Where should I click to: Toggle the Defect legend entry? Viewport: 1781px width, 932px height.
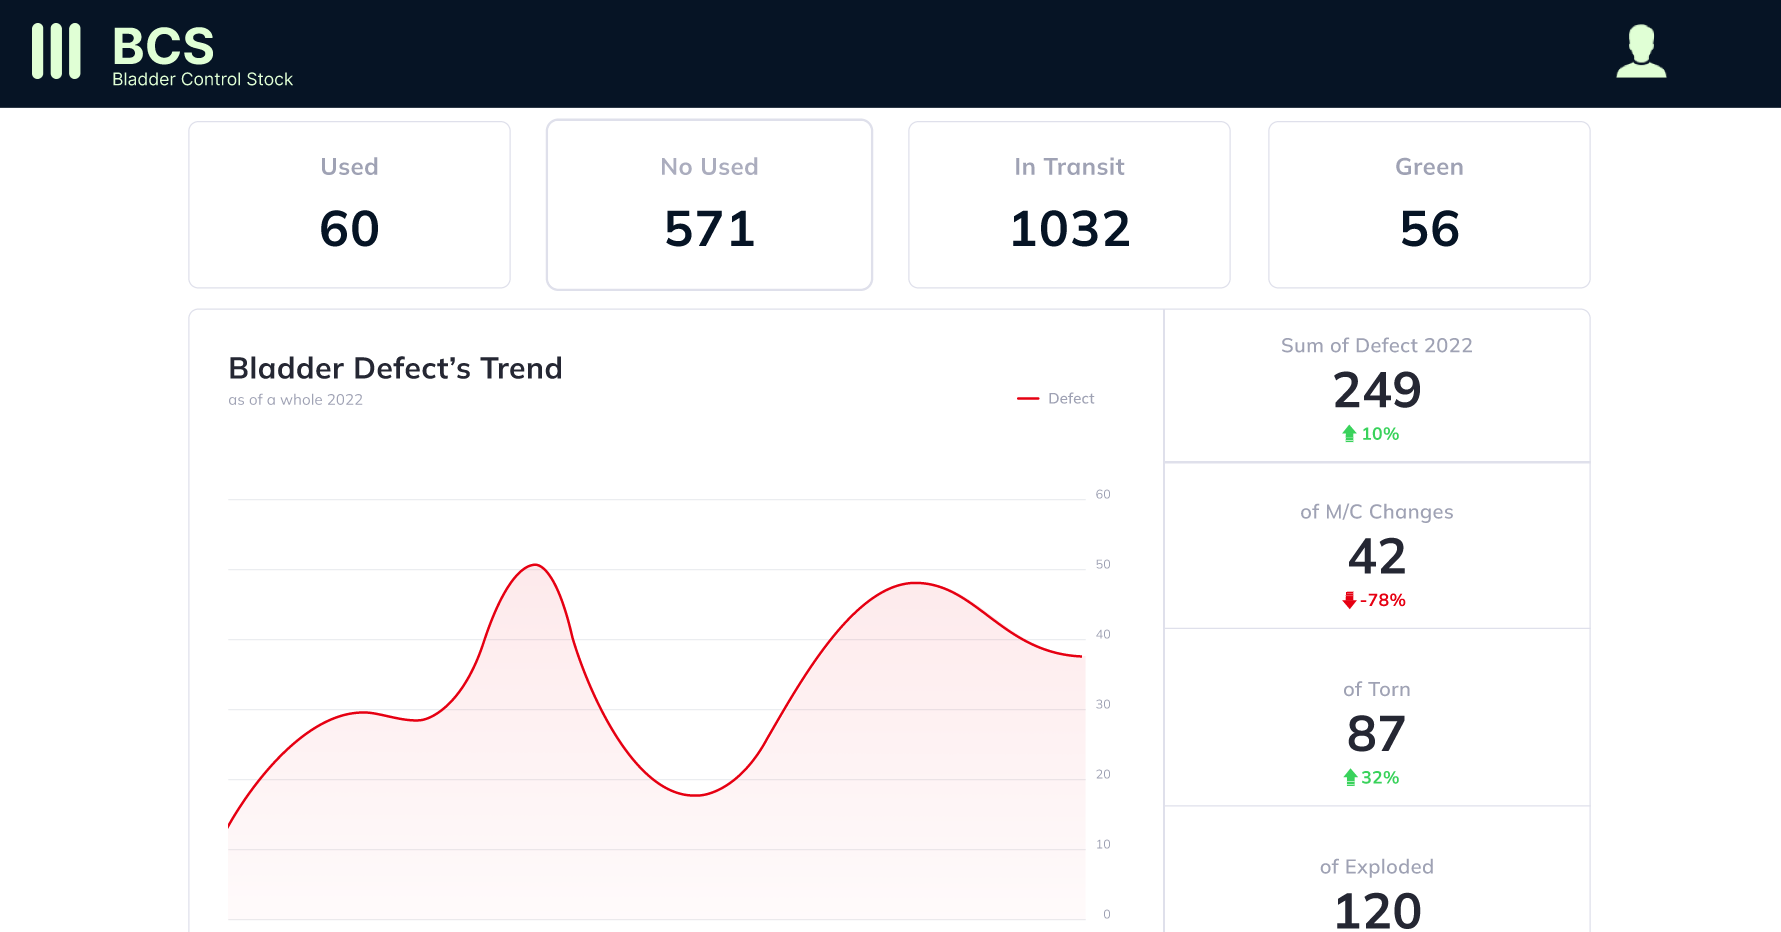tap(1056, 398)
